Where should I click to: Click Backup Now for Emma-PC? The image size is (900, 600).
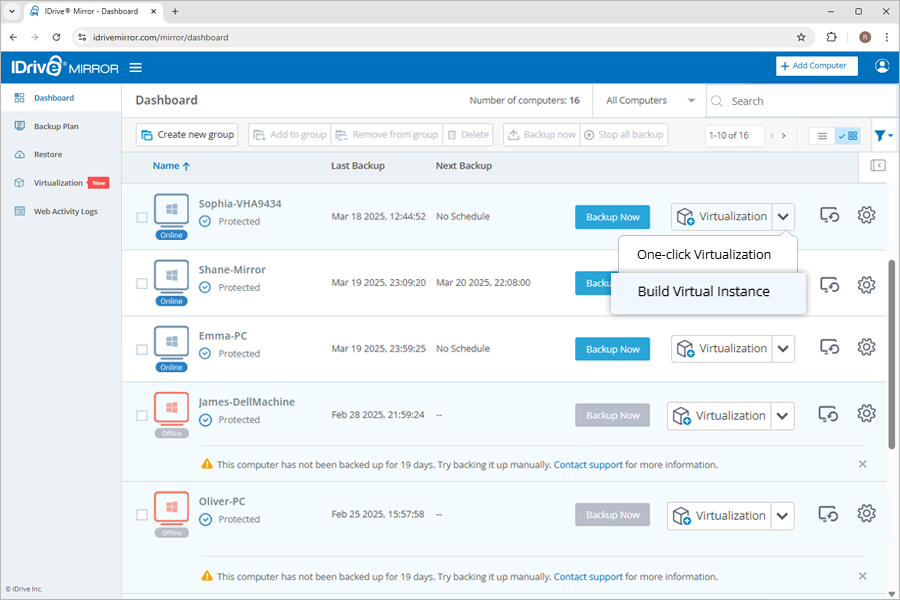[x=612, y=349]
